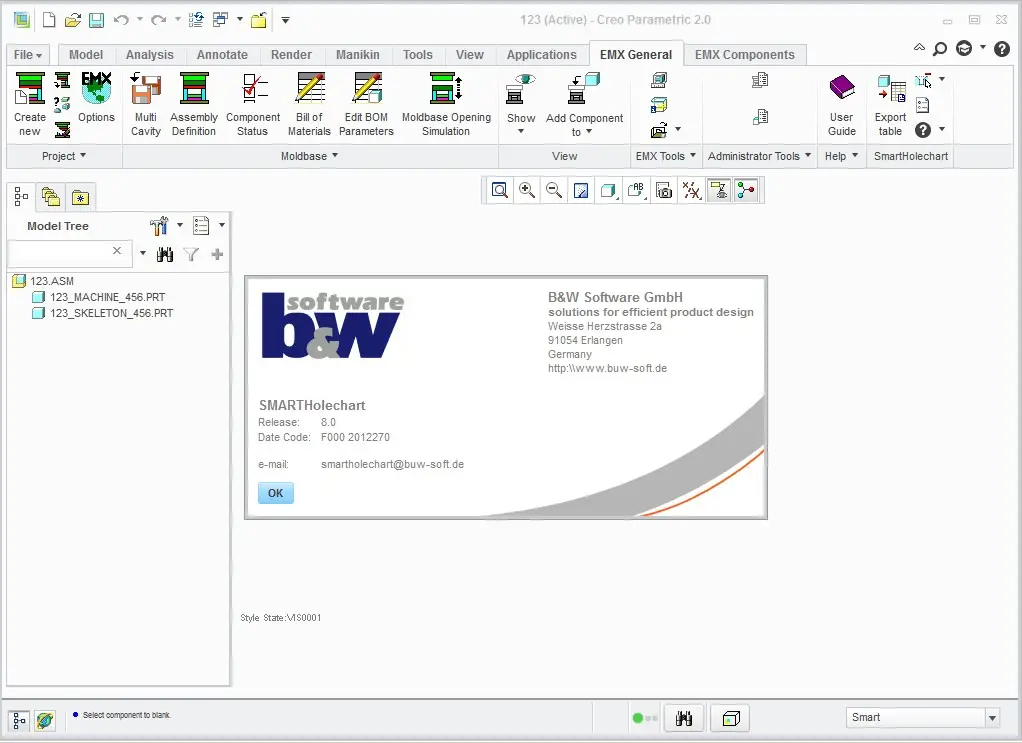Open the File menu
1022x743 pixels.
pos(28,55)
